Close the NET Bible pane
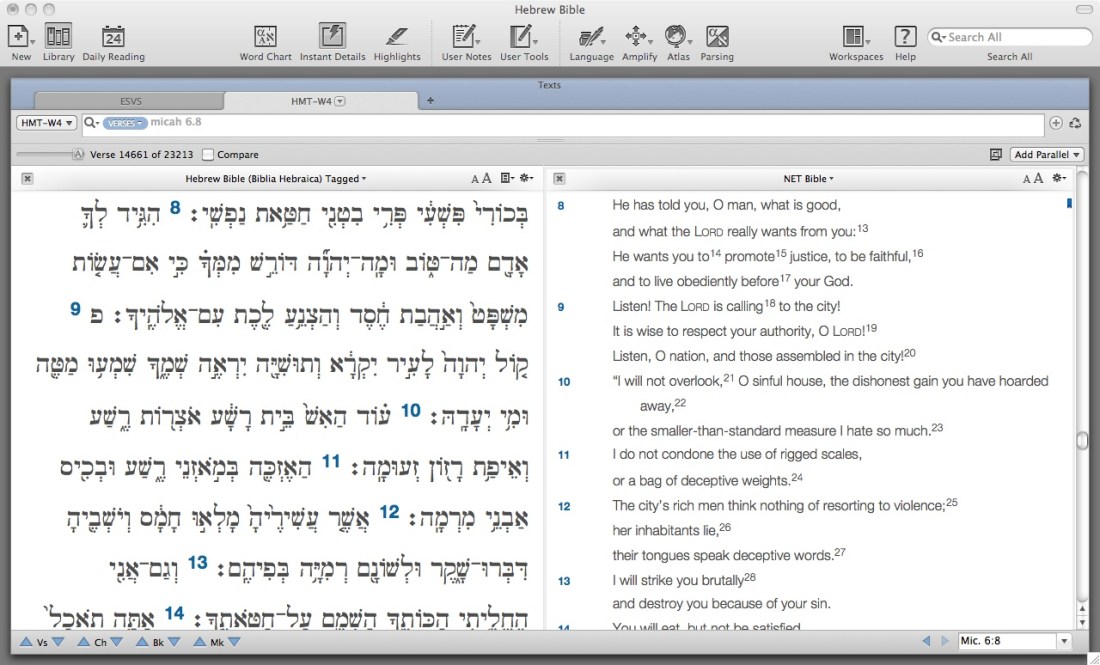Image resolution: width=1100 pixels, height=665 pixels. [560, 179]
